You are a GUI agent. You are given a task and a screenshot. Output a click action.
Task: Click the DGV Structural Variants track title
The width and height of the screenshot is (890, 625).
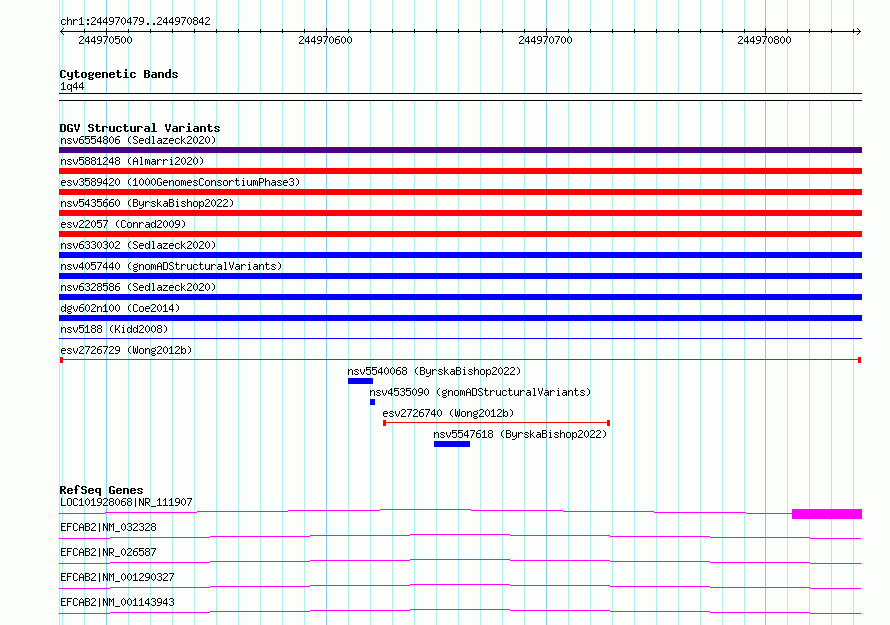pyautogui.click(x=140, y=128)
